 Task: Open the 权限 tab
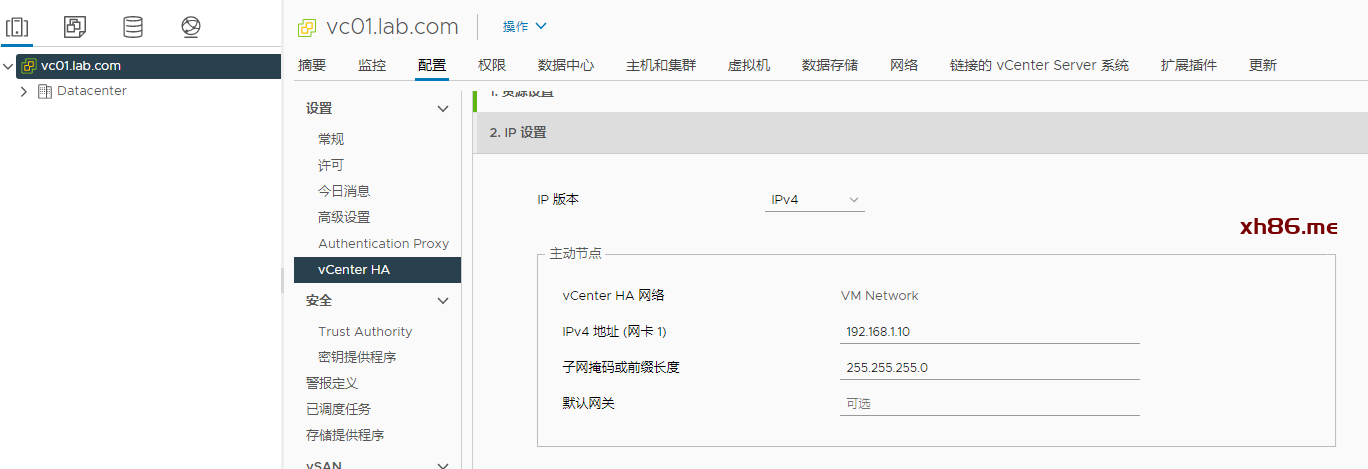click(492, 65)
